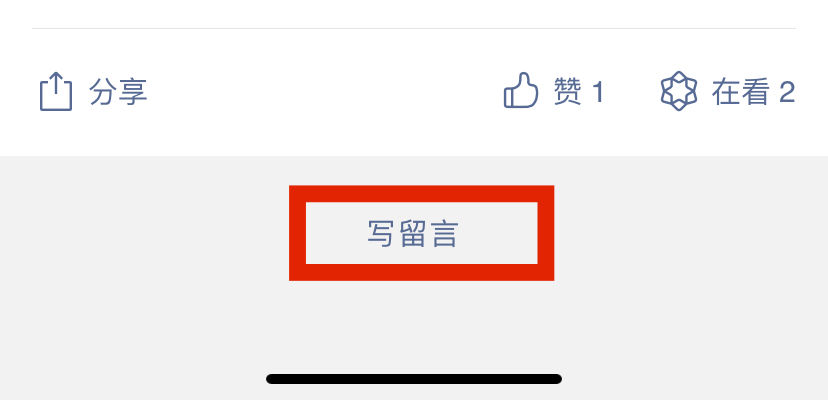The height and width of the screenshot is (400, 828).
Task: Click the thin divider line above 分享
Action: pos(413,28)
